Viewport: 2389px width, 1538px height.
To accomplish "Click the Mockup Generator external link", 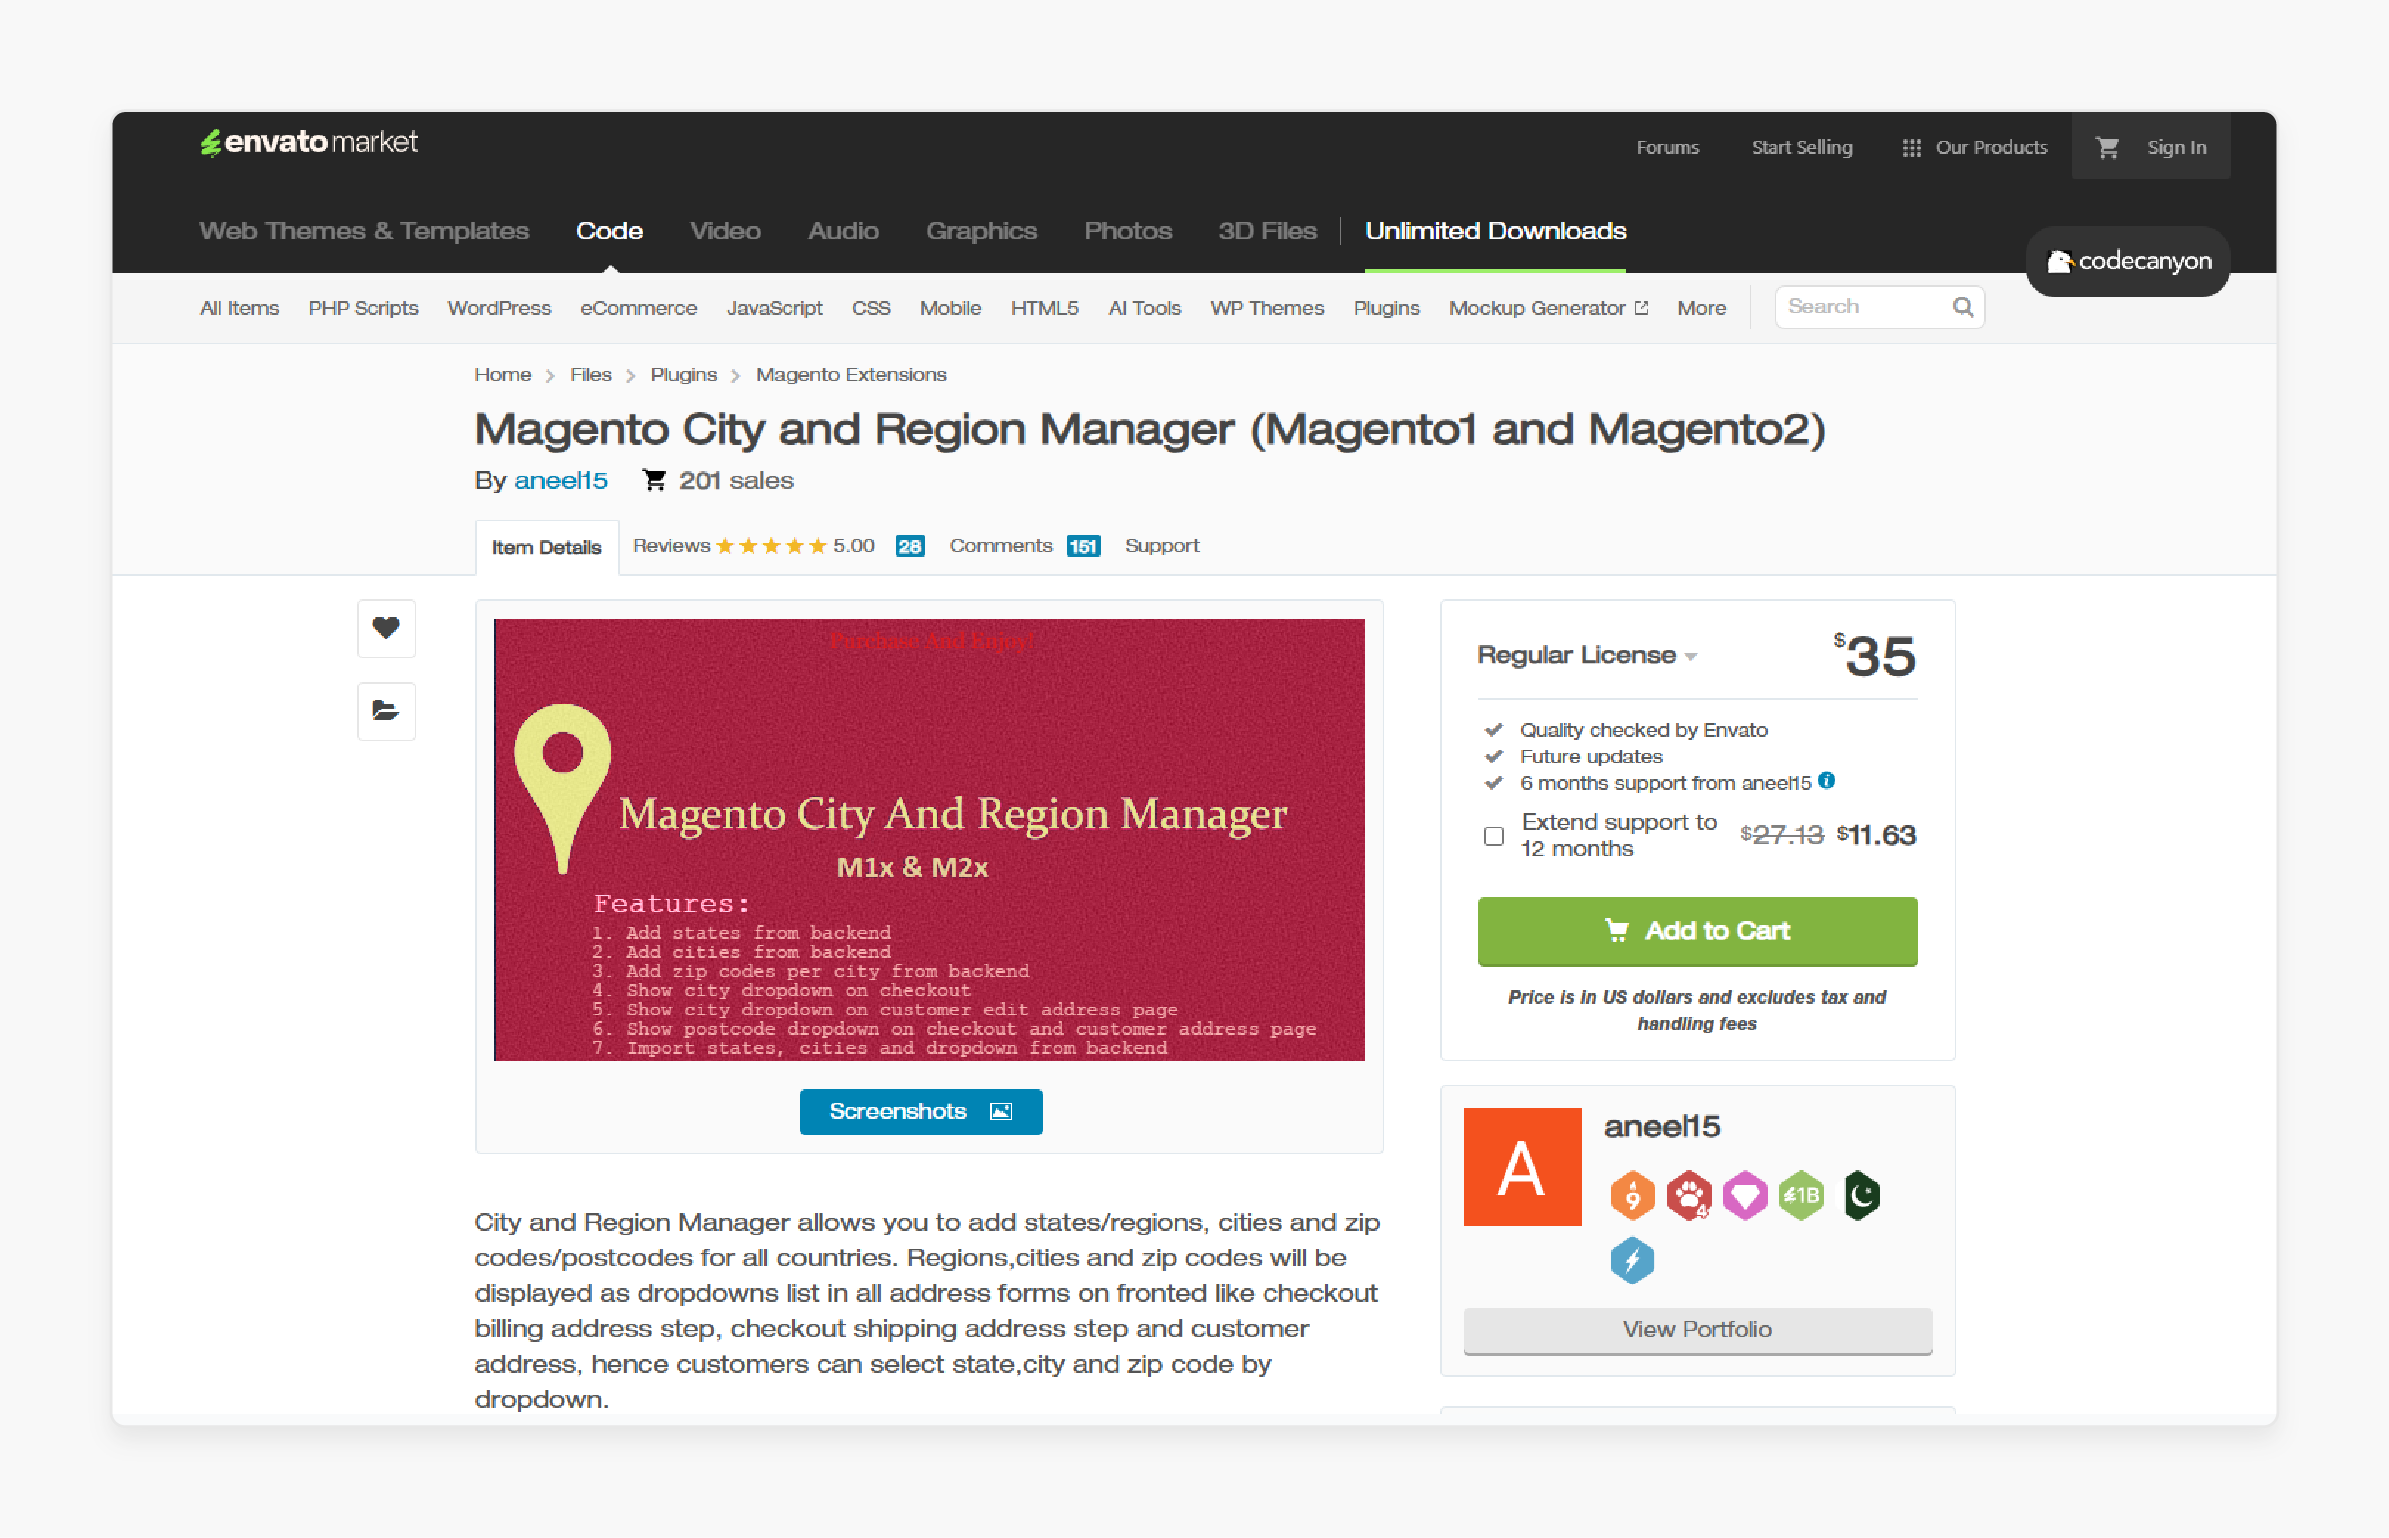I will point(1548,308).
